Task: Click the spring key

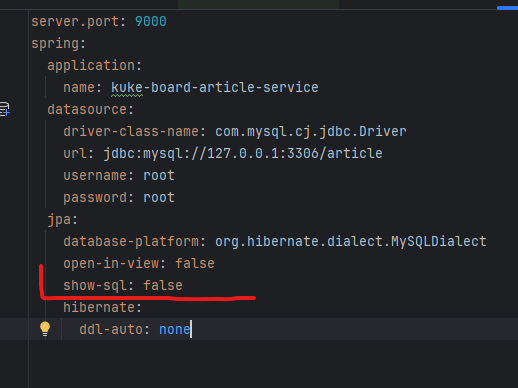Action: coord(55,44)
